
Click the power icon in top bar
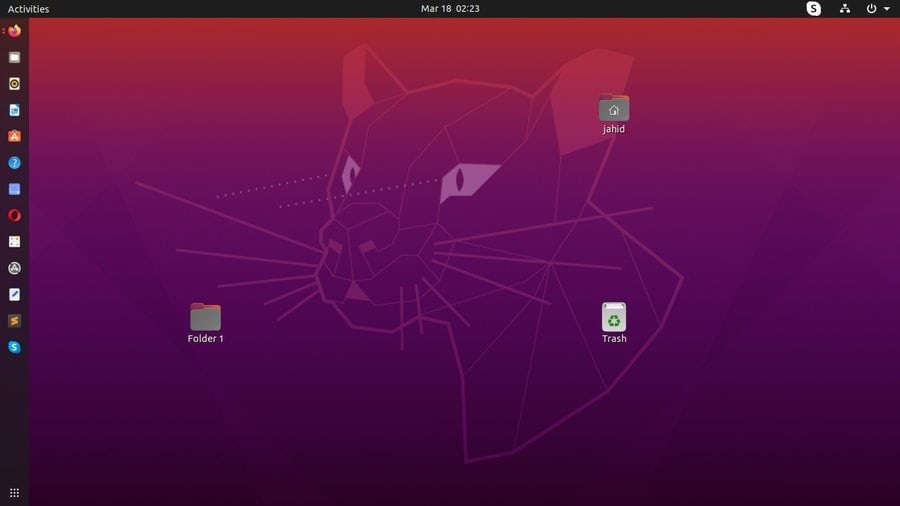[871, 9]
